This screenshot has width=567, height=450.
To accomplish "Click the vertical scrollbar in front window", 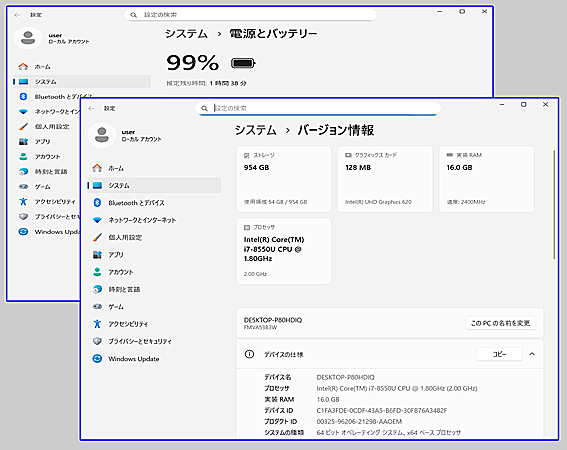I will pyautogui.click(x=554, y=205).
